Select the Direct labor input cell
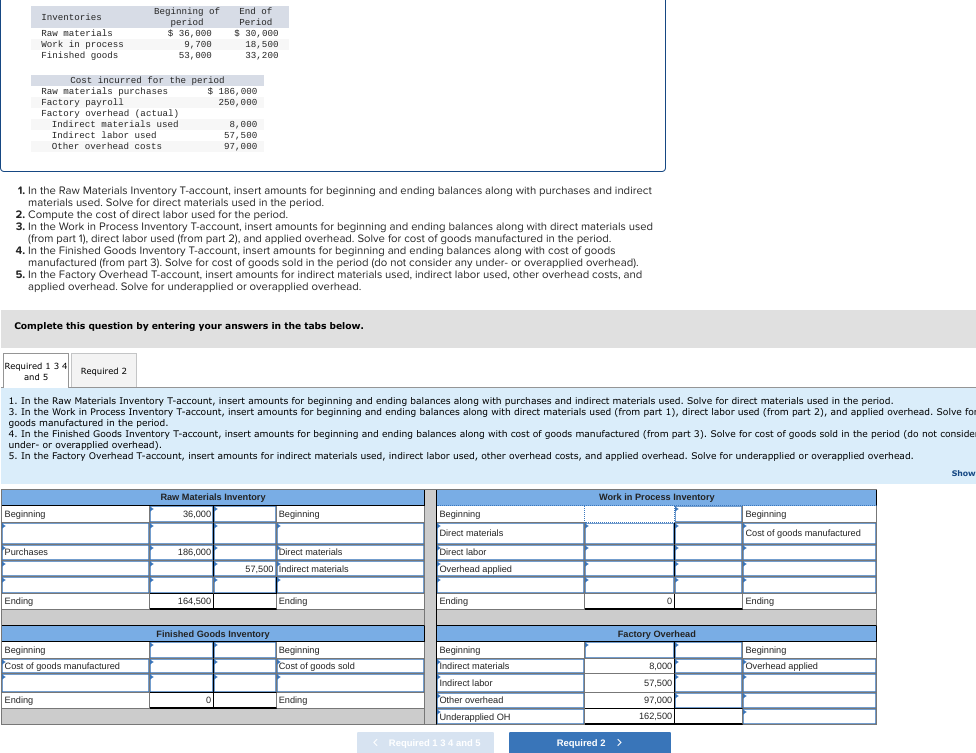Viewport: 976px width, 753px height. (629, 551)
